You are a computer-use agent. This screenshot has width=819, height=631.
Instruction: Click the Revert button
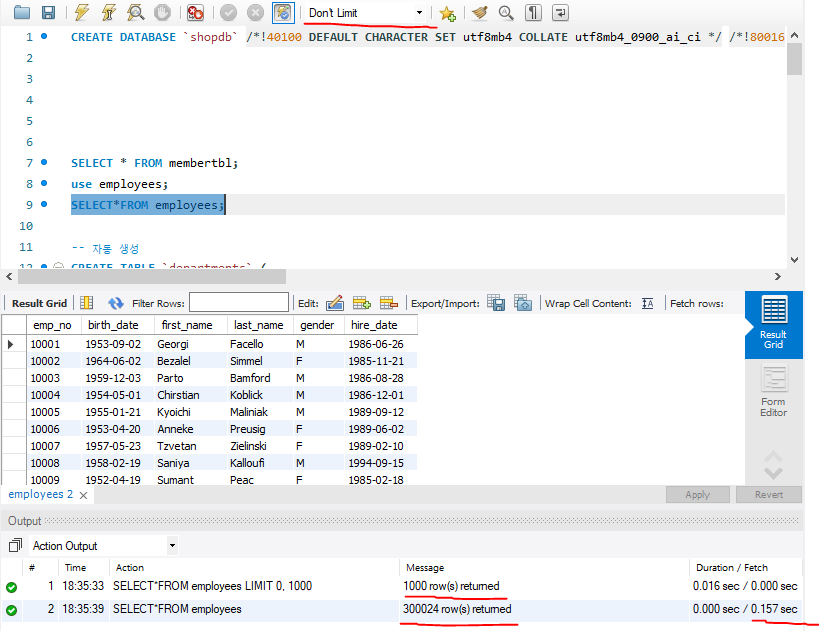pos(769,495)
